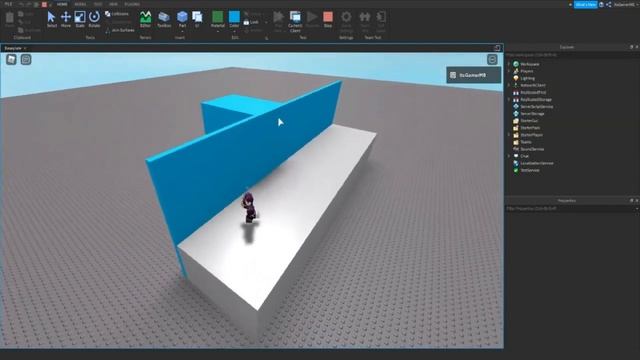This screenshot has height=360, width=640.
Task: Switch to the TEST ribbon tab
Action: [98, 4]
